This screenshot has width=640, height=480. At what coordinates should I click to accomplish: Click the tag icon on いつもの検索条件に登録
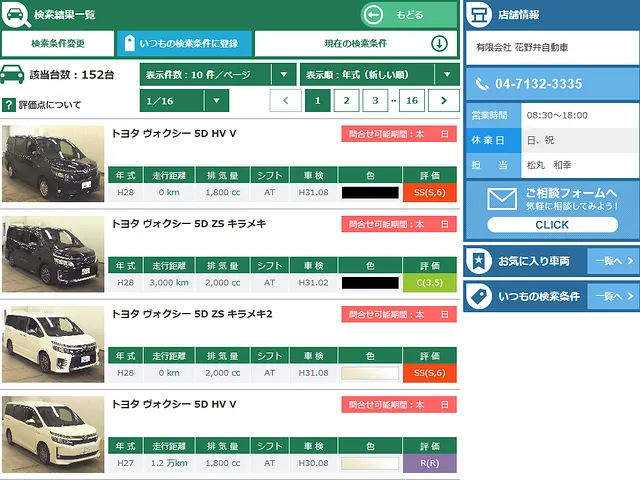[129, 43]
